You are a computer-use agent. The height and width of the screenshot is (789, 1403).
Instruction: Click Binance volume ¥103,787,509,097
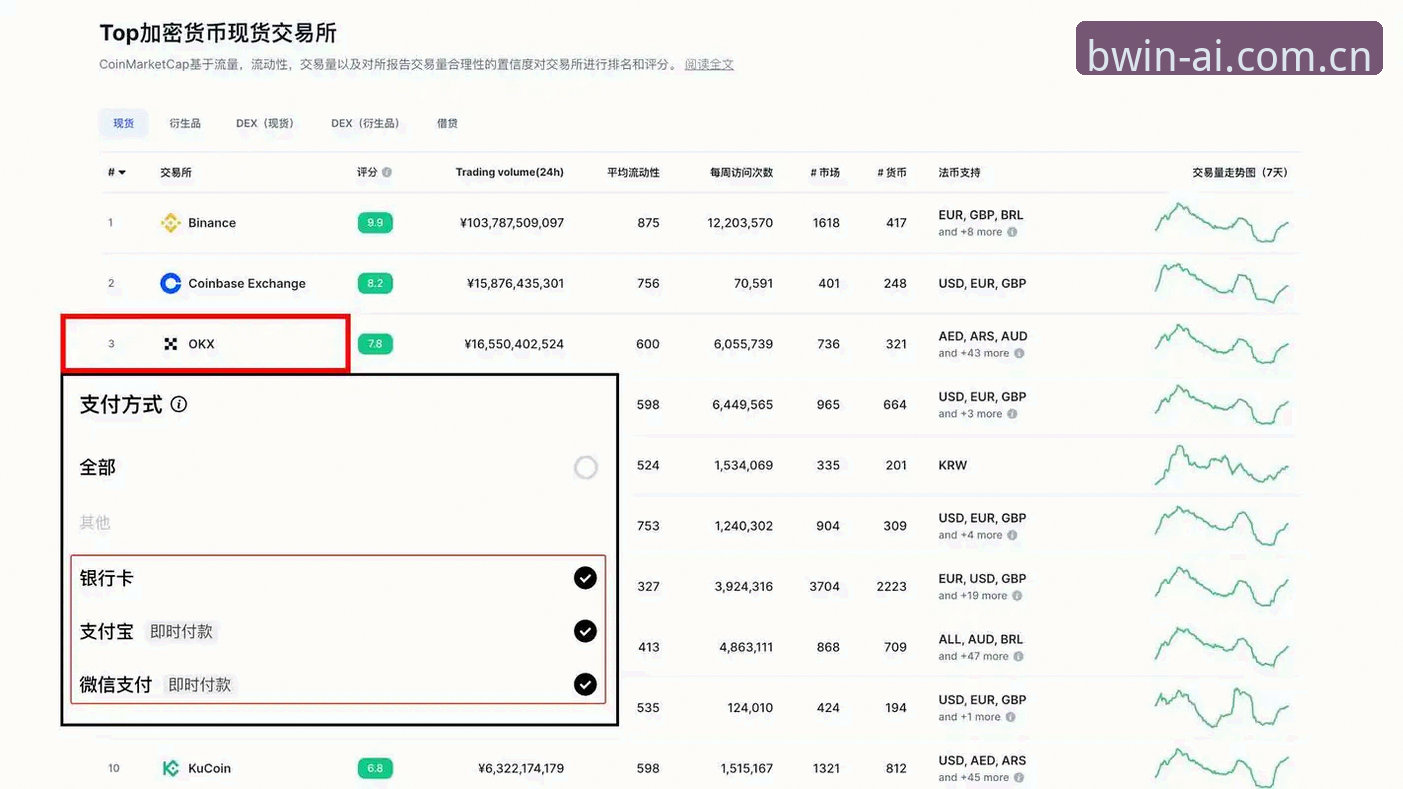point(512,223)
